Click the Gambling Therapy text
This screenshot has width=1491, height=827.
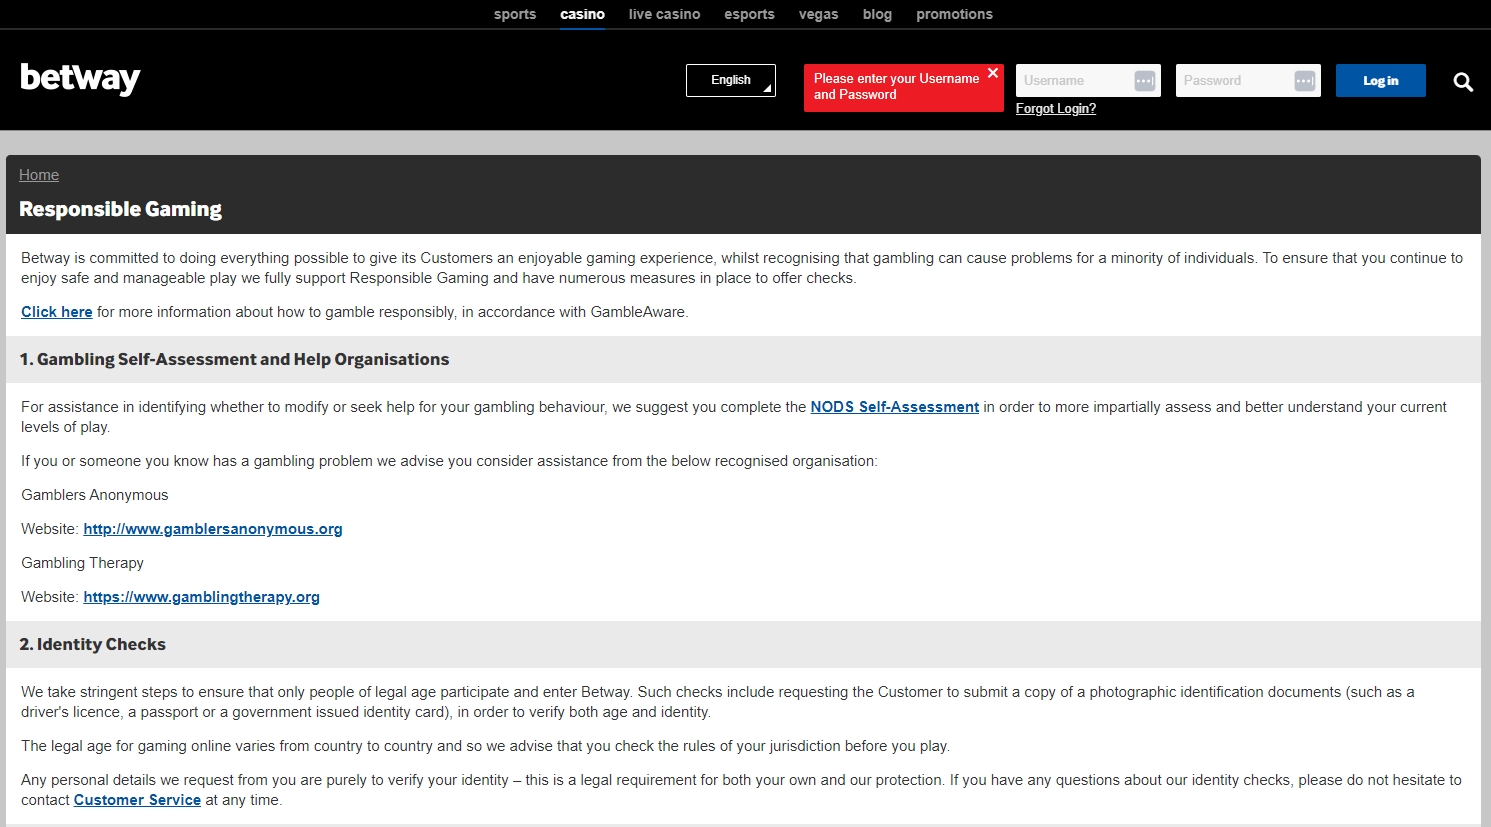(83, 563)
